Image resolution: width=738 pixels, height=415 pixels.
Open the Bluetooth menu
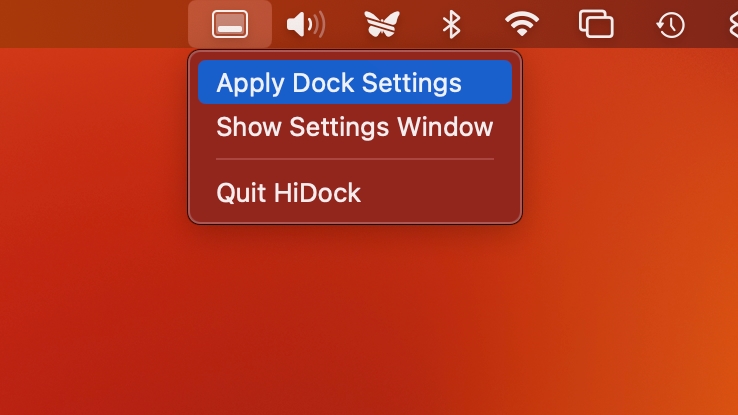pyautogui.click(x=451, y=24)
